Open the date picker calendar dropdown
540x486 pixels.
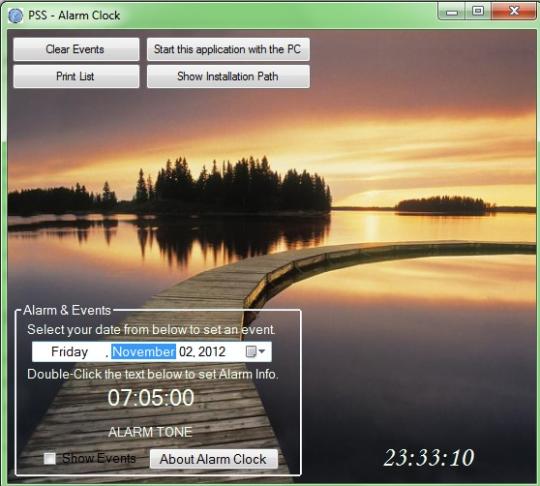[x=256, y=352]
